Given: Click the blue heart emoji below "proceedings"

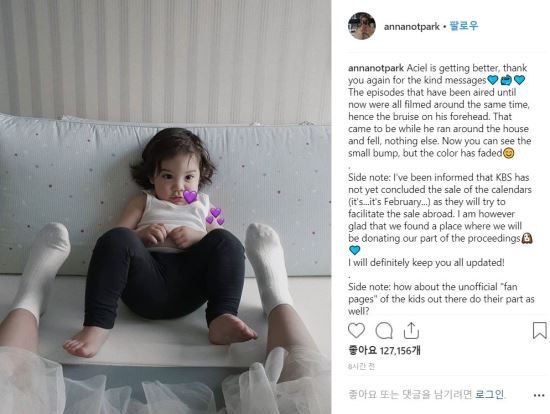Looking at the screenshot, I should tap(355, 251).
